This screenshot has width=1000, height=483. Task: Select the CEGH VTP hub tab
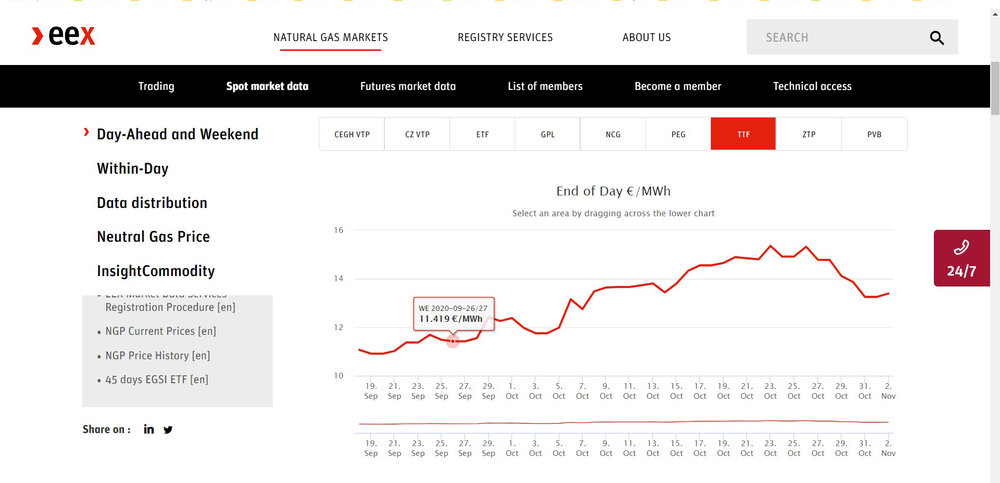coord(352,134)
